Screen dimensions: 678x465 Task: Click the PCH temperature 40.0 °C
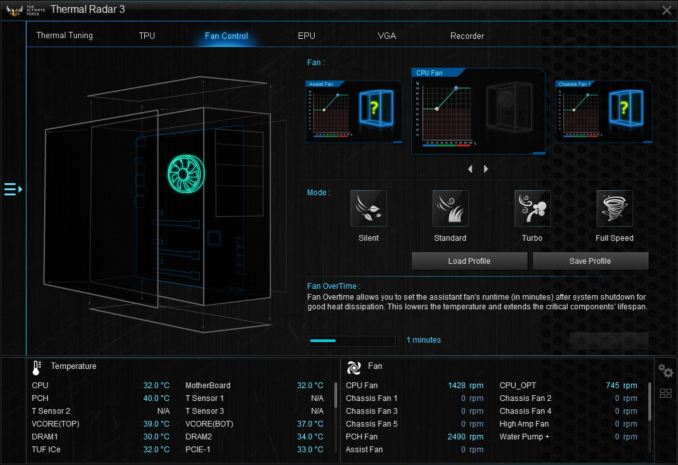pyautogui.click(x=157, y=398)
